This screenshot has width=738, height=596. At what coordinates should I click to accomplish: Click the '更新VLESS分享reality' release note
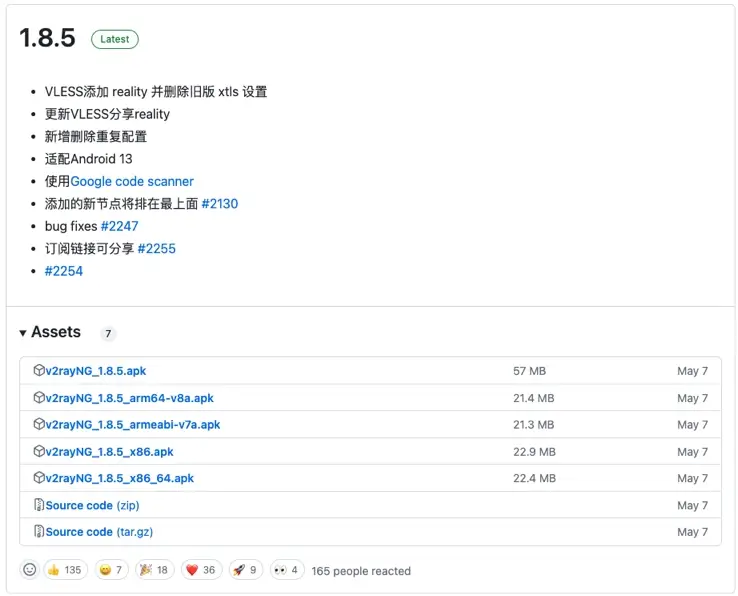pos(107,114)
